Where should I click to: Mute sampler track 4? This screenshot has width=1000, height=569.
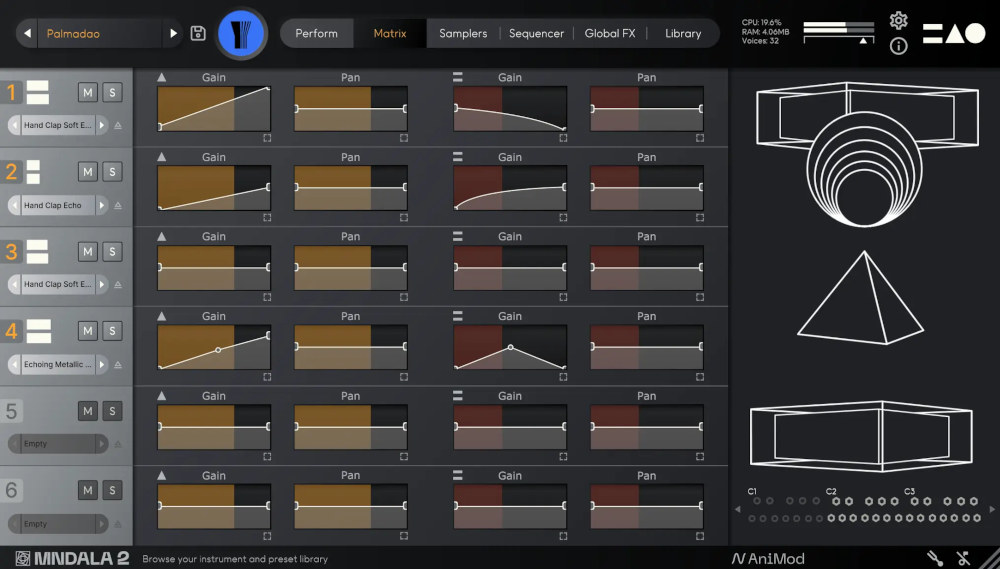pyautogui.click(x=88, y=331)
